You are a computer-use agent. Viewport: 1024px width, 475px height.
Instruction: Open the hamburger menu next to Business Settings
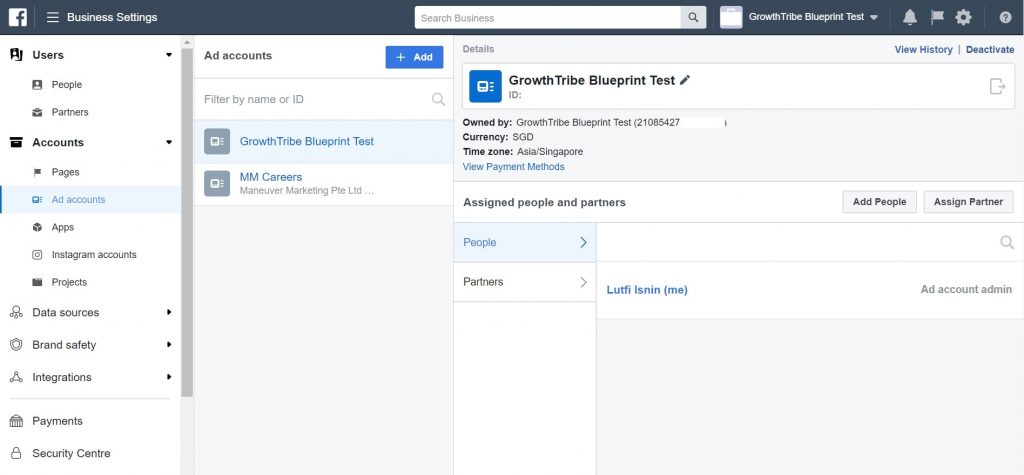pyautogui.click(x=53, y=18)
